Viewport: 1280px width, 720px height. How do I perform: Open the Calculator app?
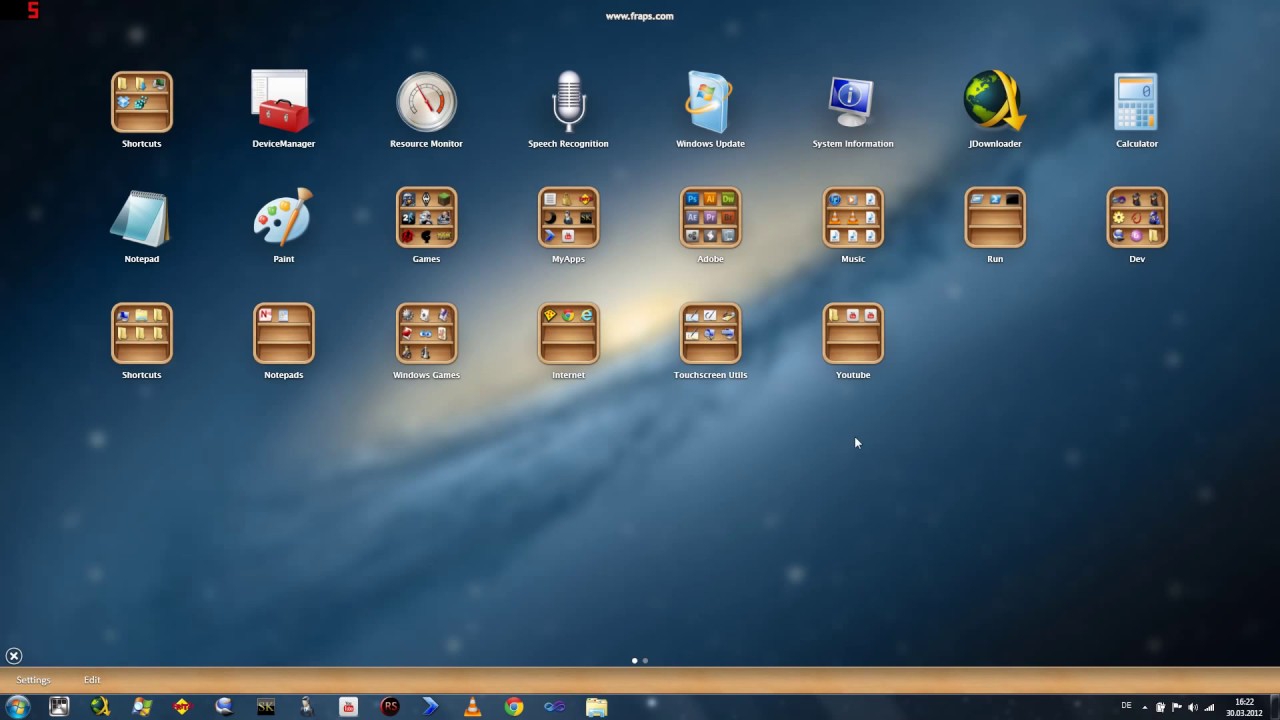(x=1137, y=102)
